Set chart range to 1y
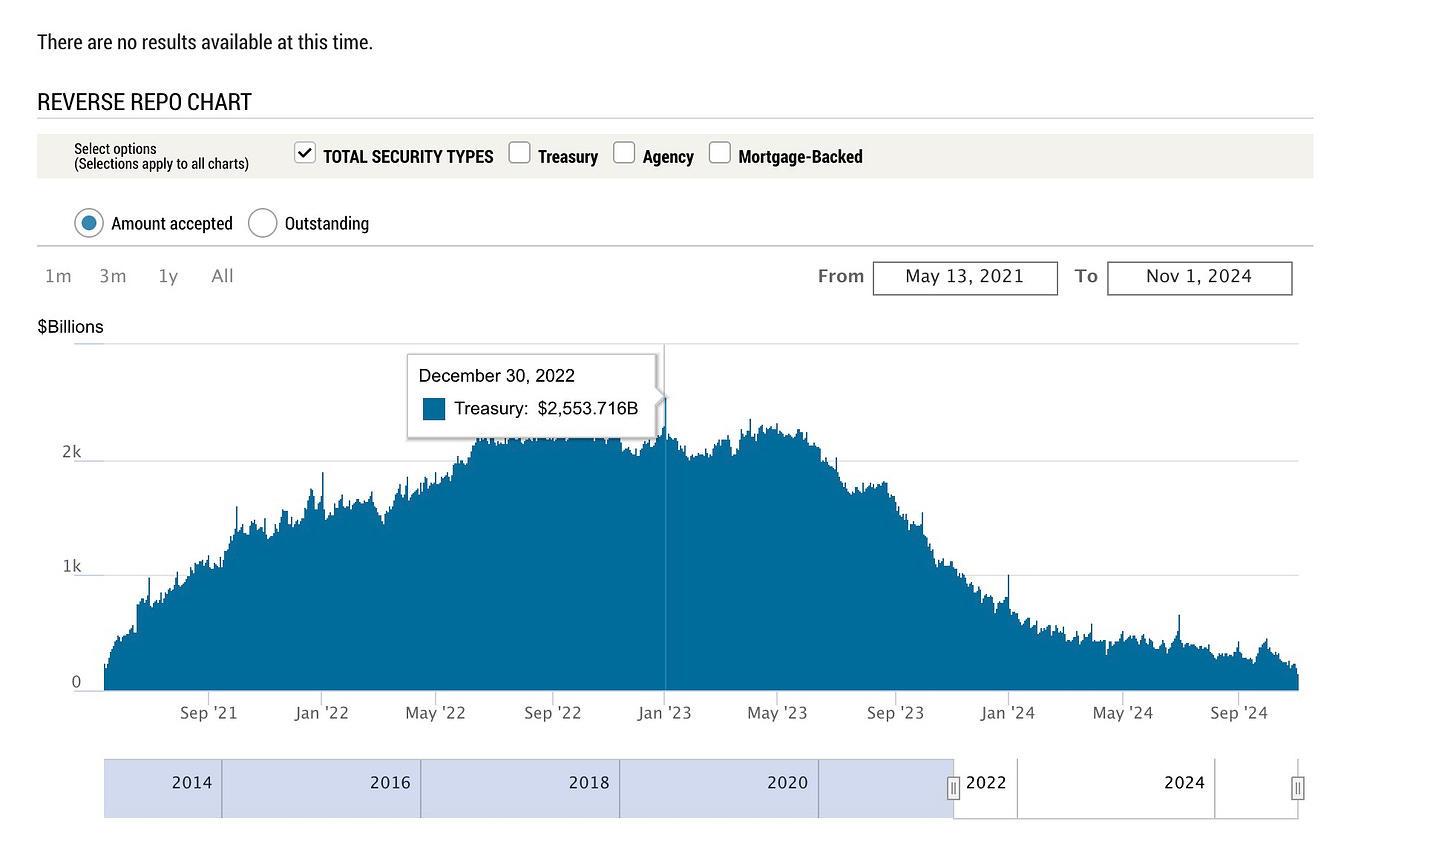 coord(168,276)
